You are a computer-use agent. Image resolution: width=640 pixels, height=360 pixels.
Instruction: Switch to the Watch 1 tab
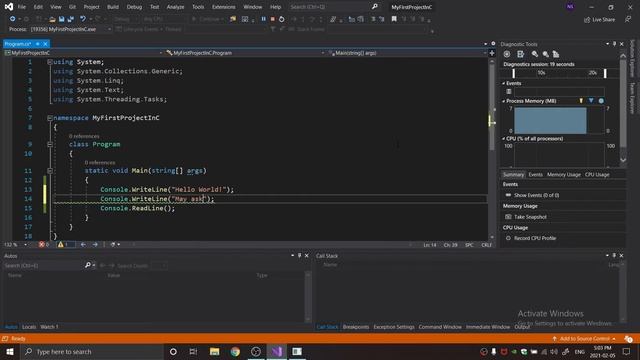tap(49, 327)
